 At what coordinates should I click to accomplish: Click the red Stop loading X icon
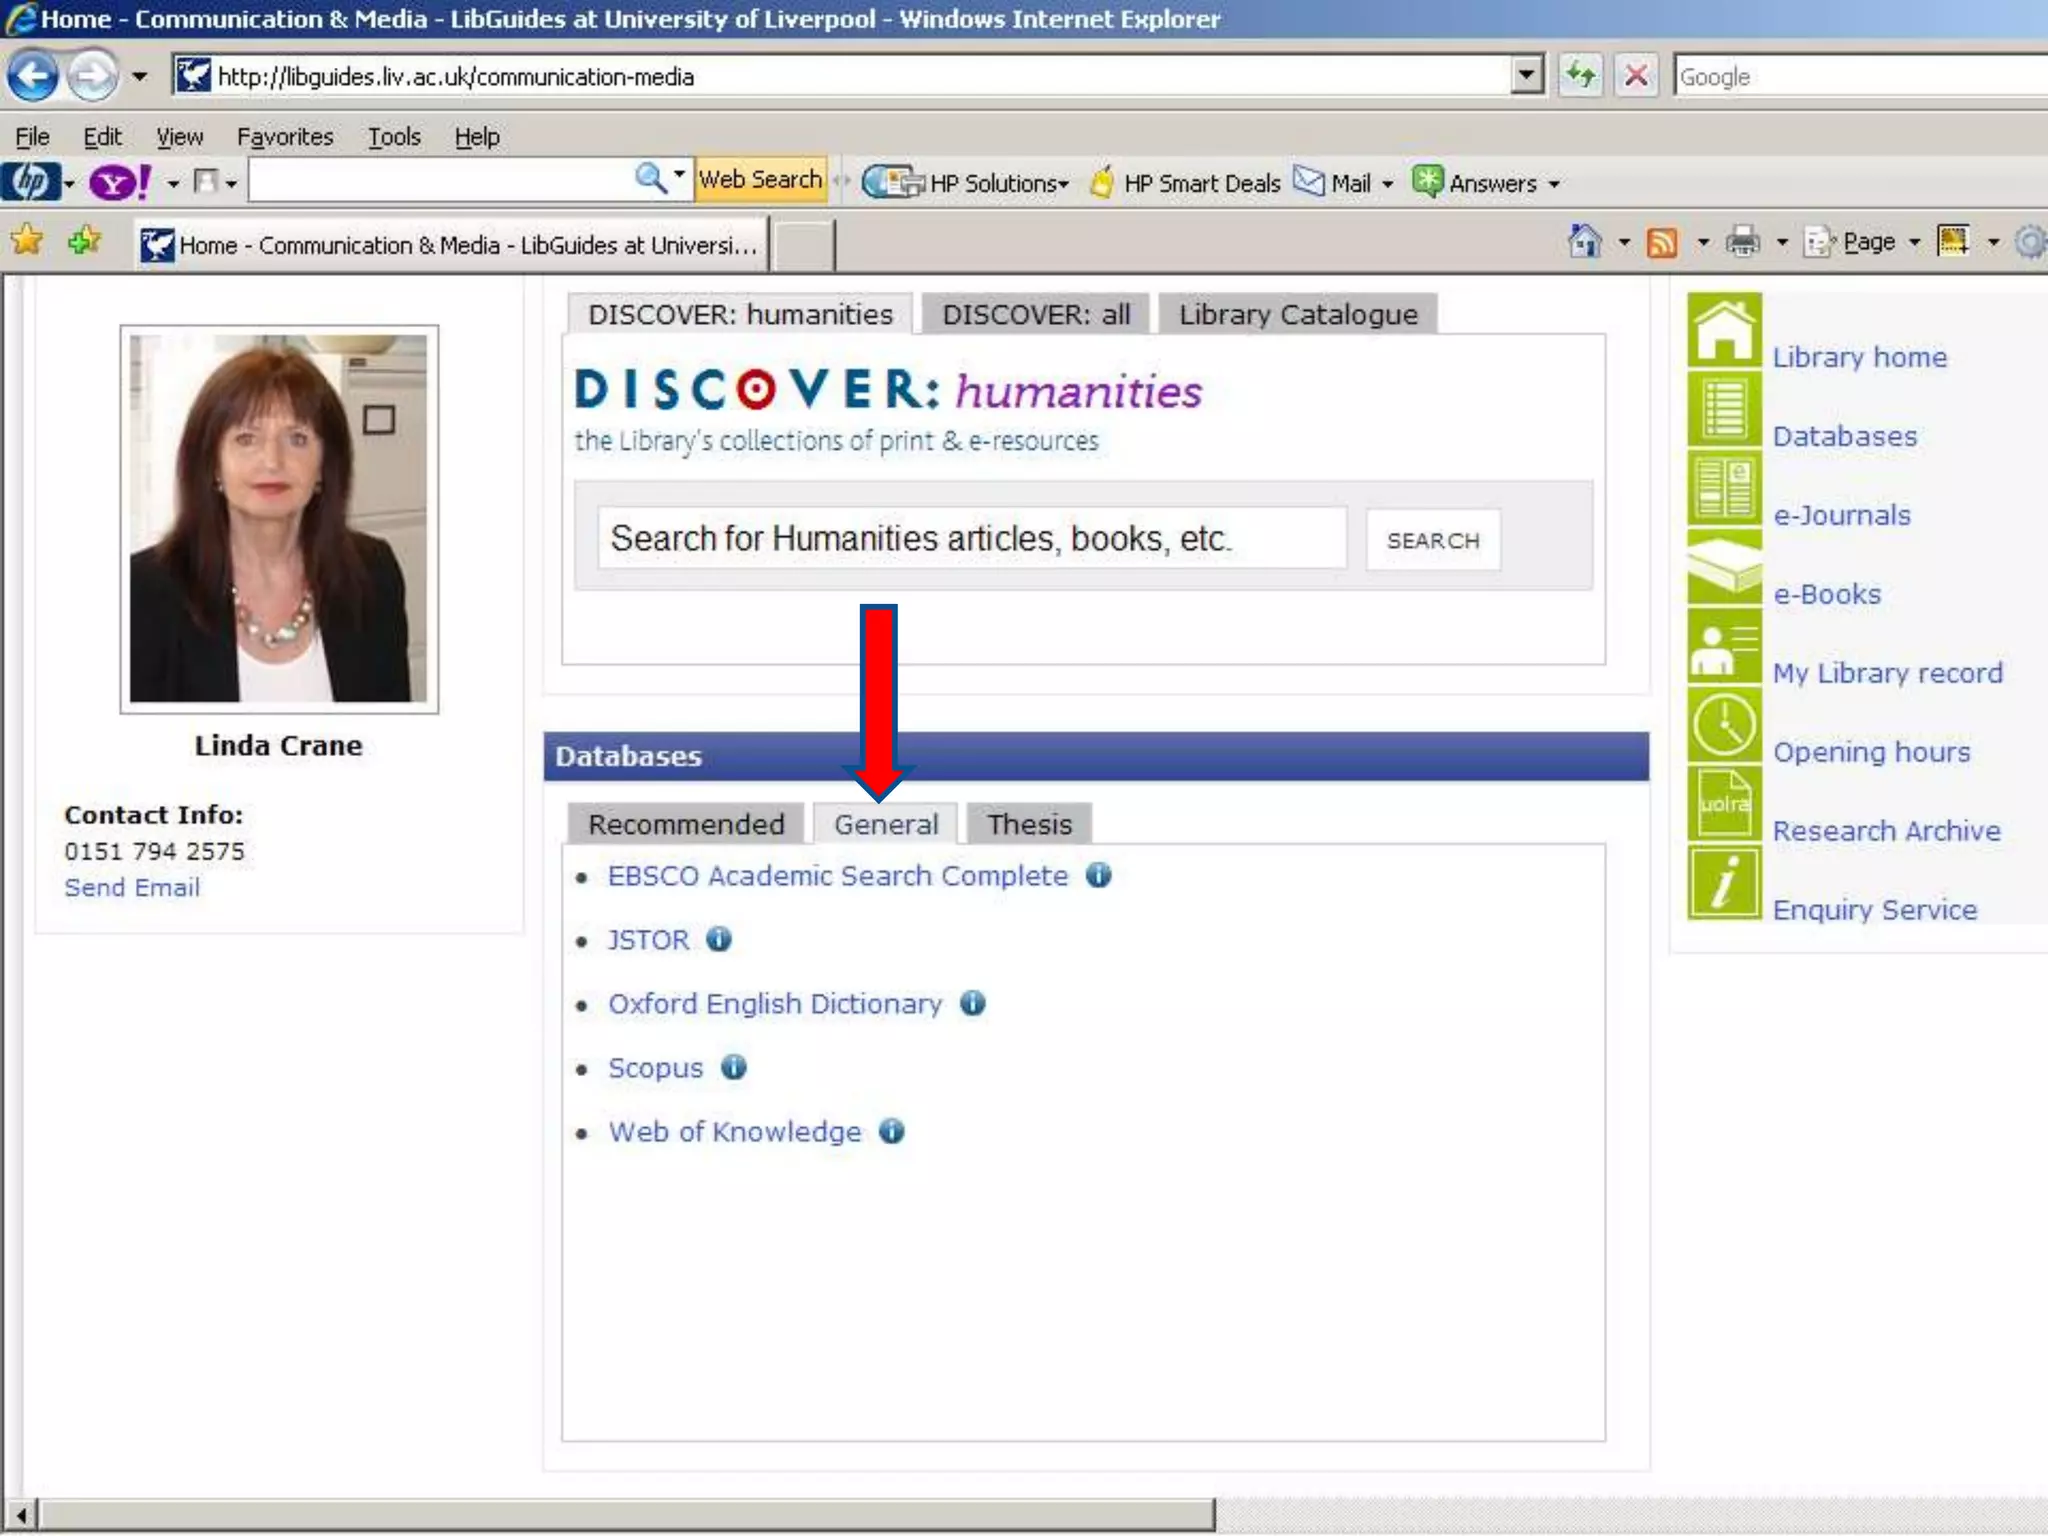[1636, 76]
